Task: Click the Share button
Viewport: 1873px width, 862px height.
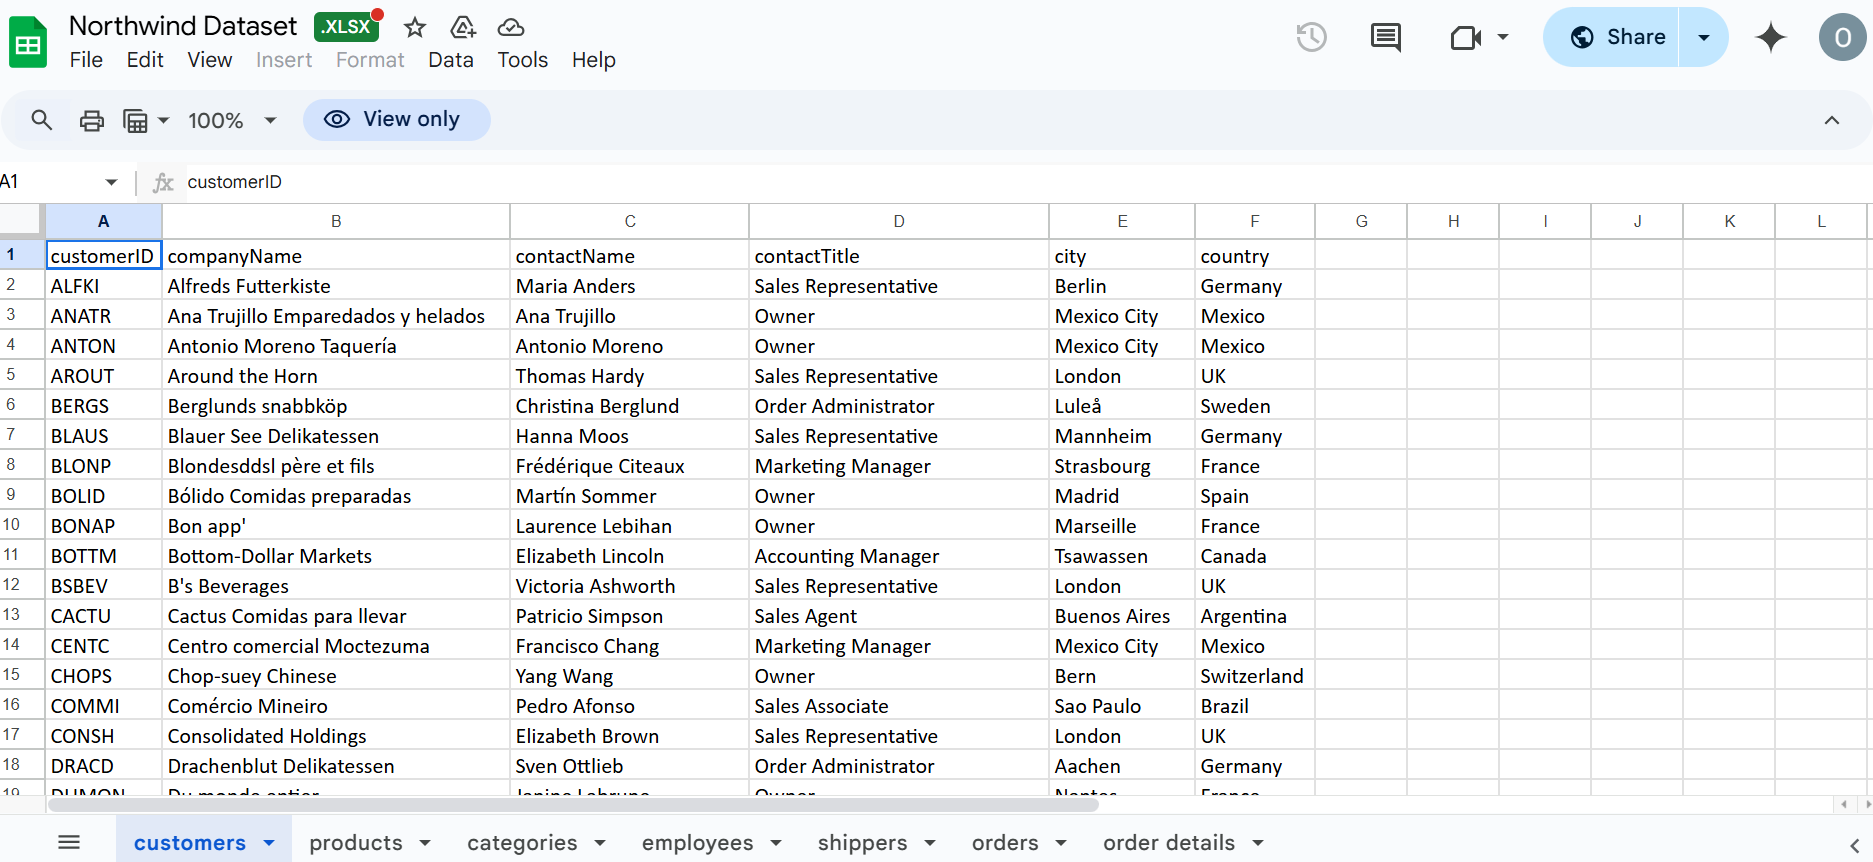Action: [1611, 37]
